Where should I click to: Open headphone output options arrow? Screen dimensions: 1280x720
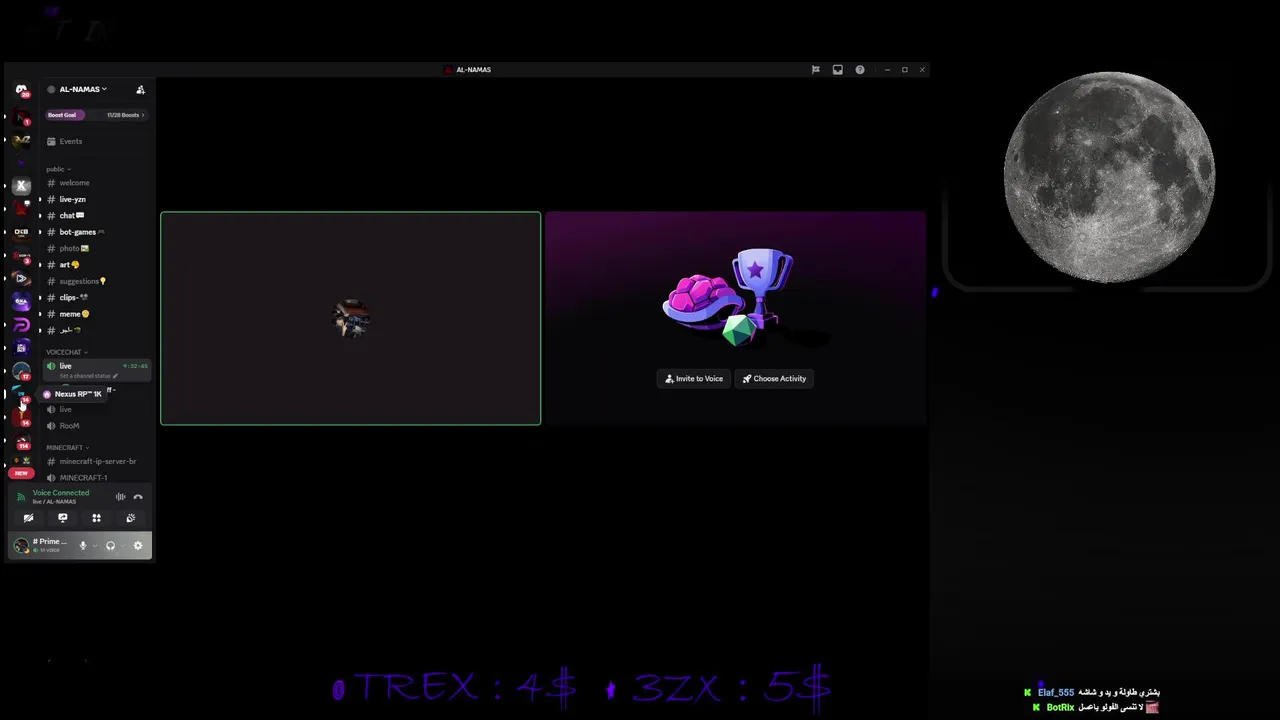(121, 545)
